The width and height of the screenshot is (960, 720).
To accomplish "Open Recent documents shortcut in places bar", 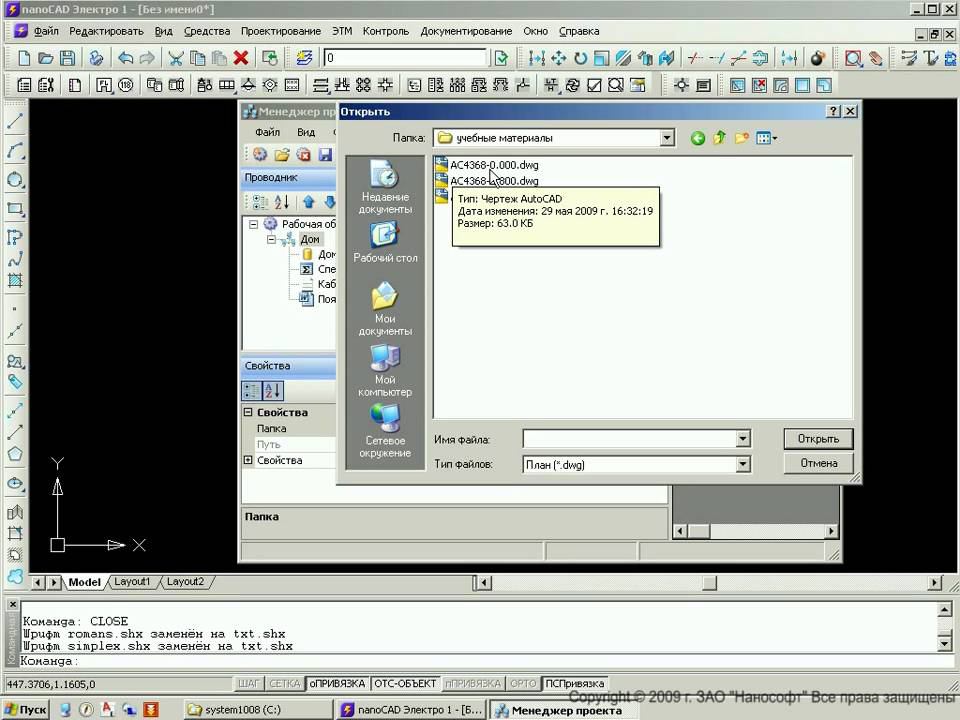I will [x=385, y=187].
